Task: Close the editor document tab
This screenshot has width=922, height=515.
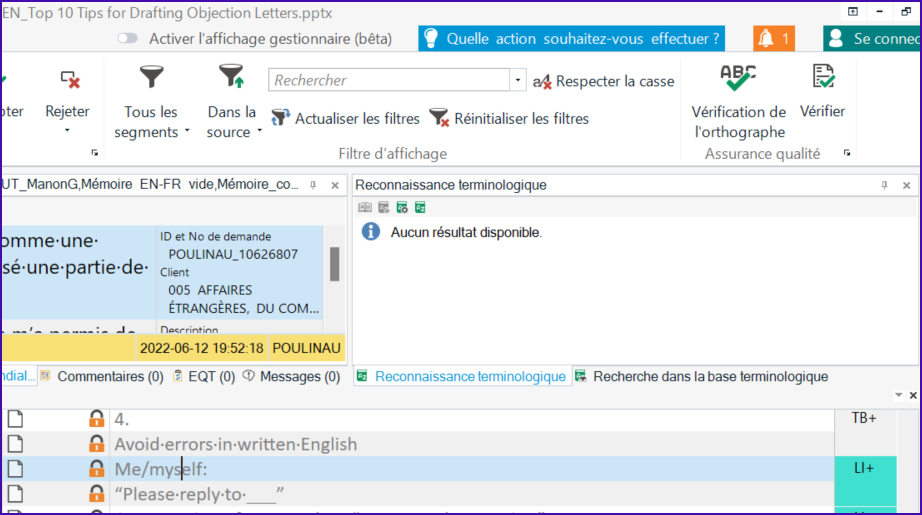Action: click(913, 395)
